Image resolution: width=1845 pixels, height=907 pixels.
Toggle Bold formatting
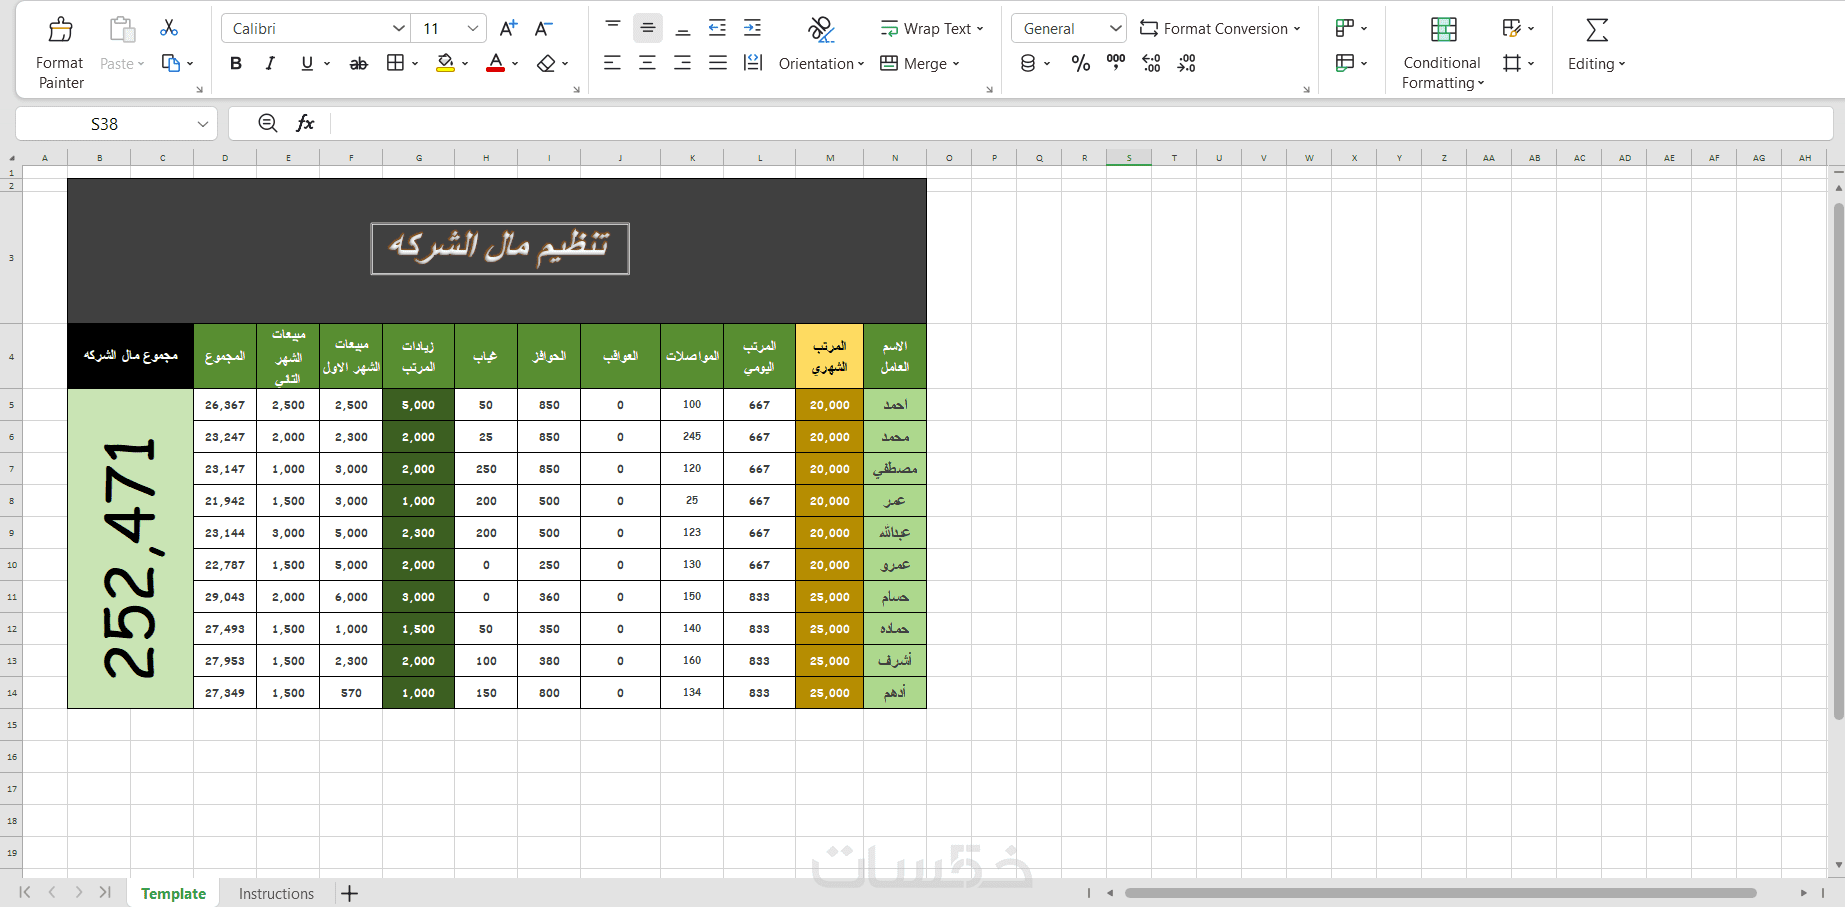(236, 63)
